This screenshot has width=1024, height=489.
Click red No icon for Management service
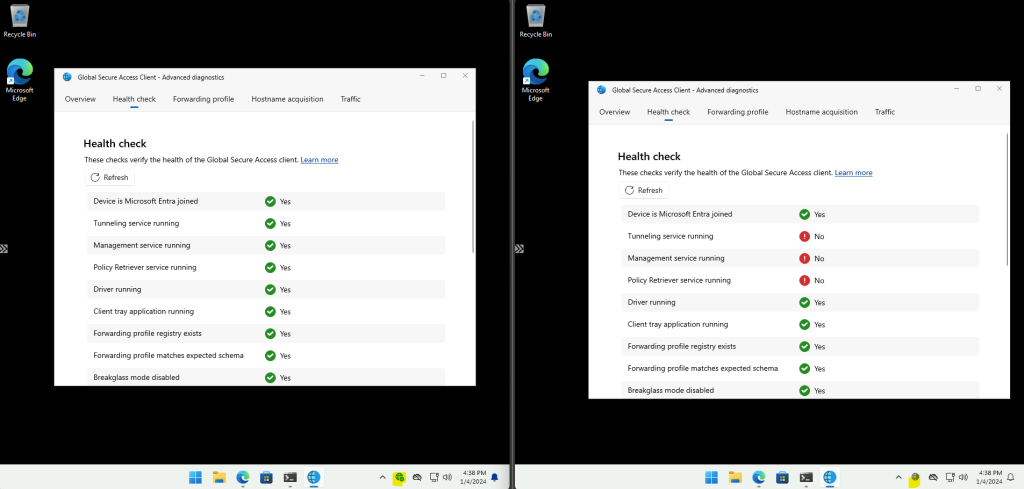(805, 259)
